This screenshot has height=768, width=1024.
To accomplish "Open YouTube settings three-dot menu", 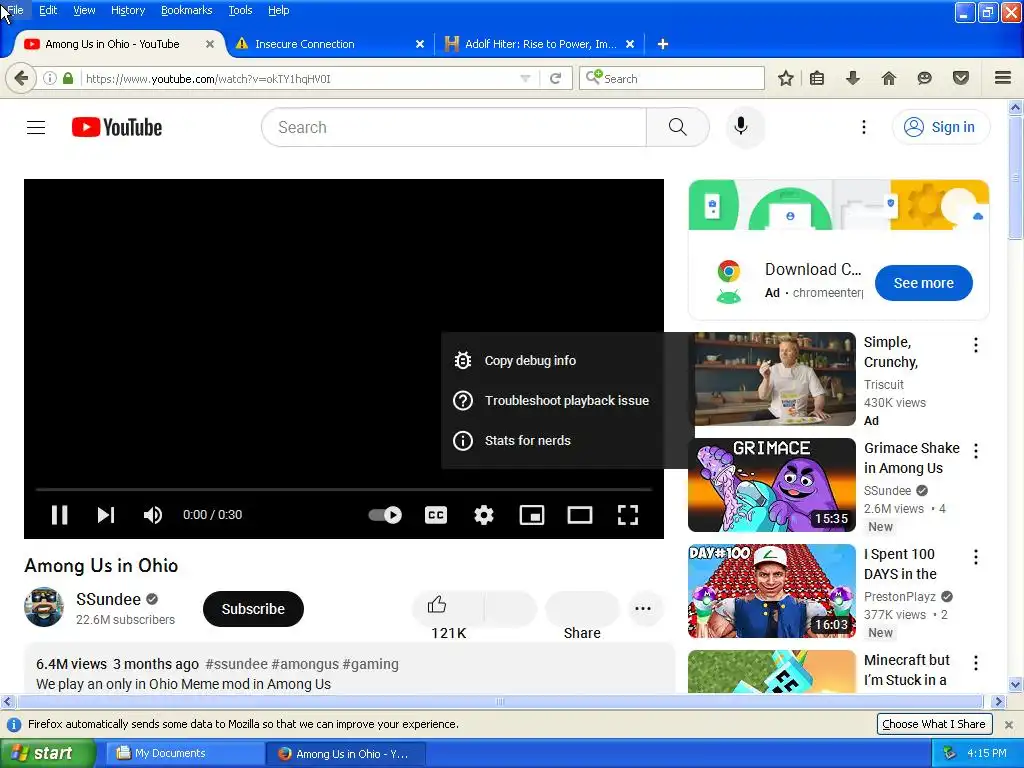I will pyautogui.click(x=863, y=127).
